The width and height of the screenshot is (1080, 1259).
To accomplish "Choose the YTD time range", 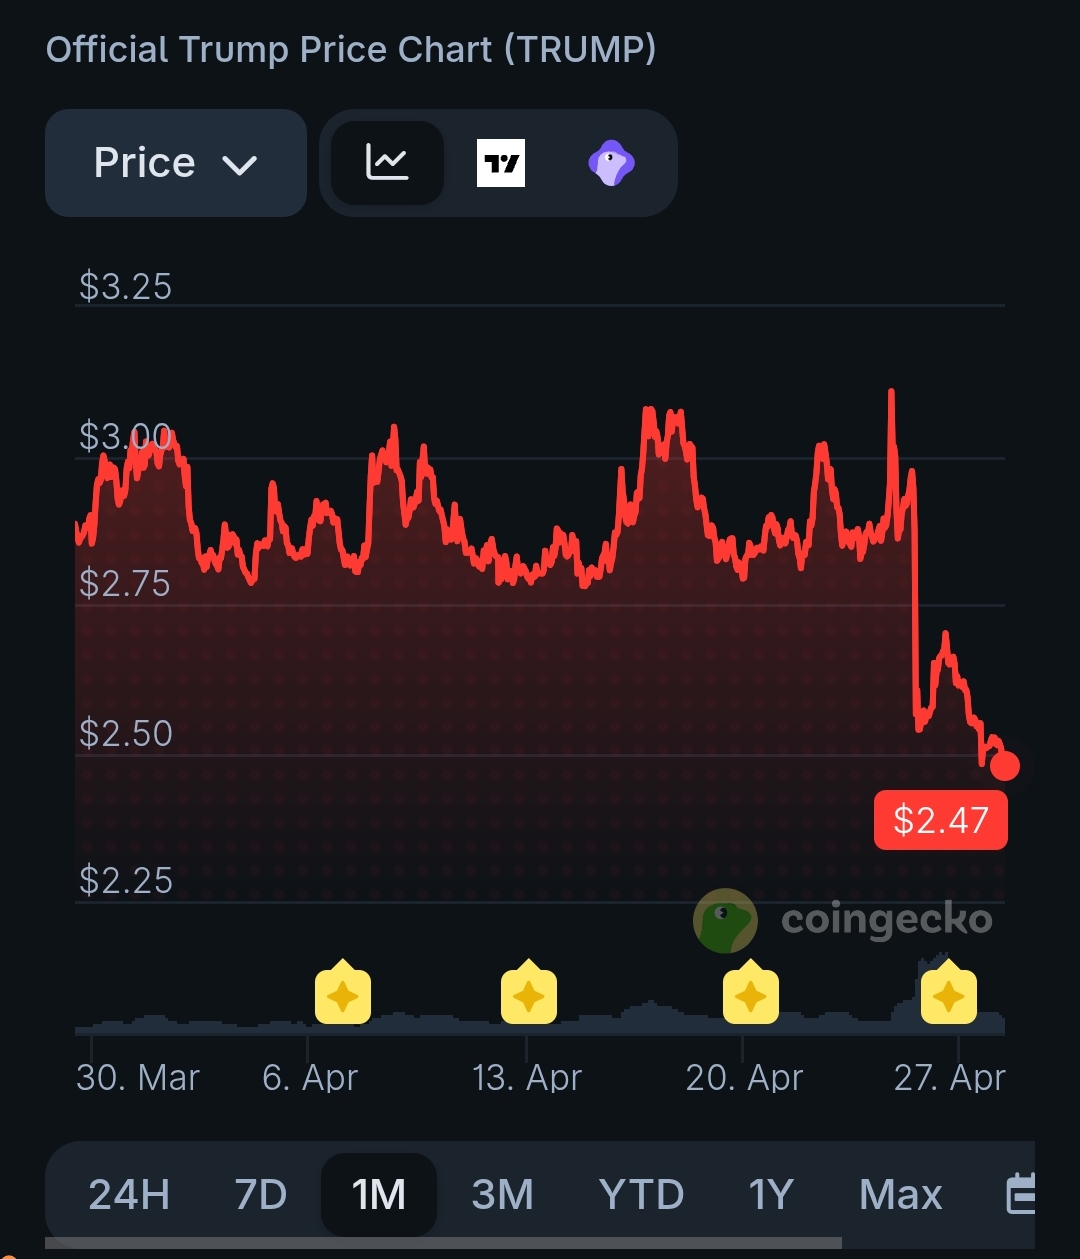I will (x=641, y=1194).
